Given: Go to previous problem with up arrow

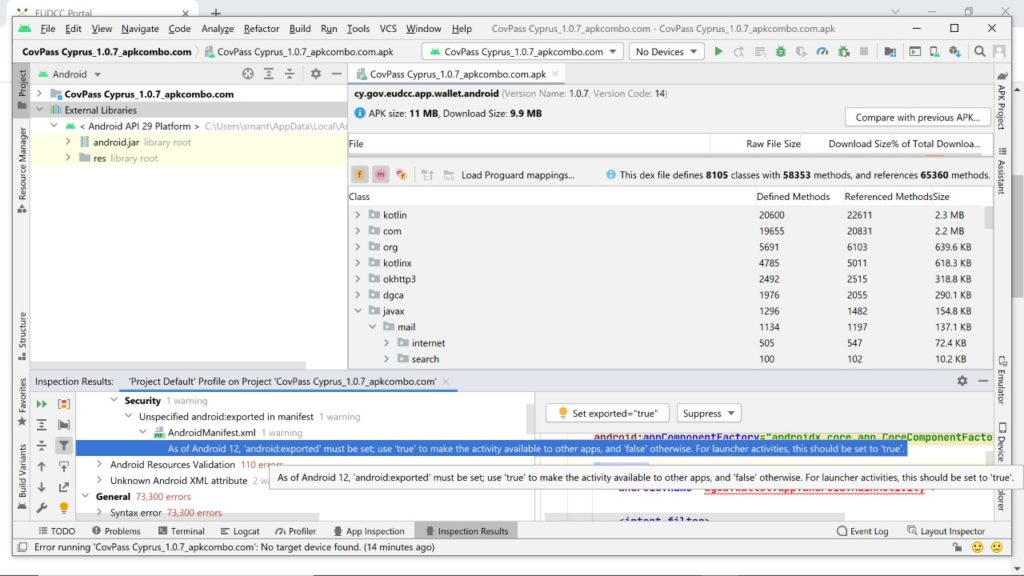Looking at the screenshot, I should [42, 467].
